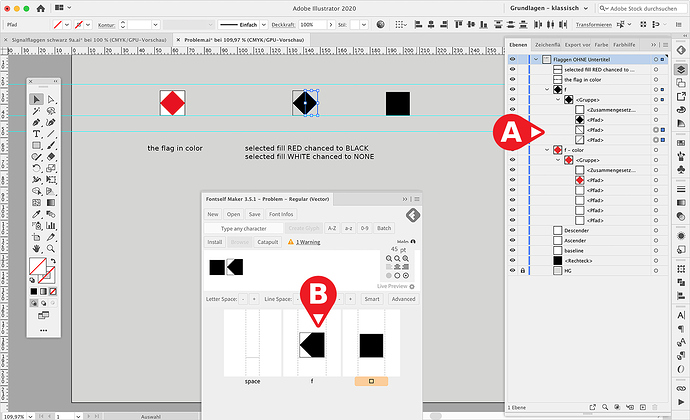
Task: Select the Type tool
Action: 37,134
